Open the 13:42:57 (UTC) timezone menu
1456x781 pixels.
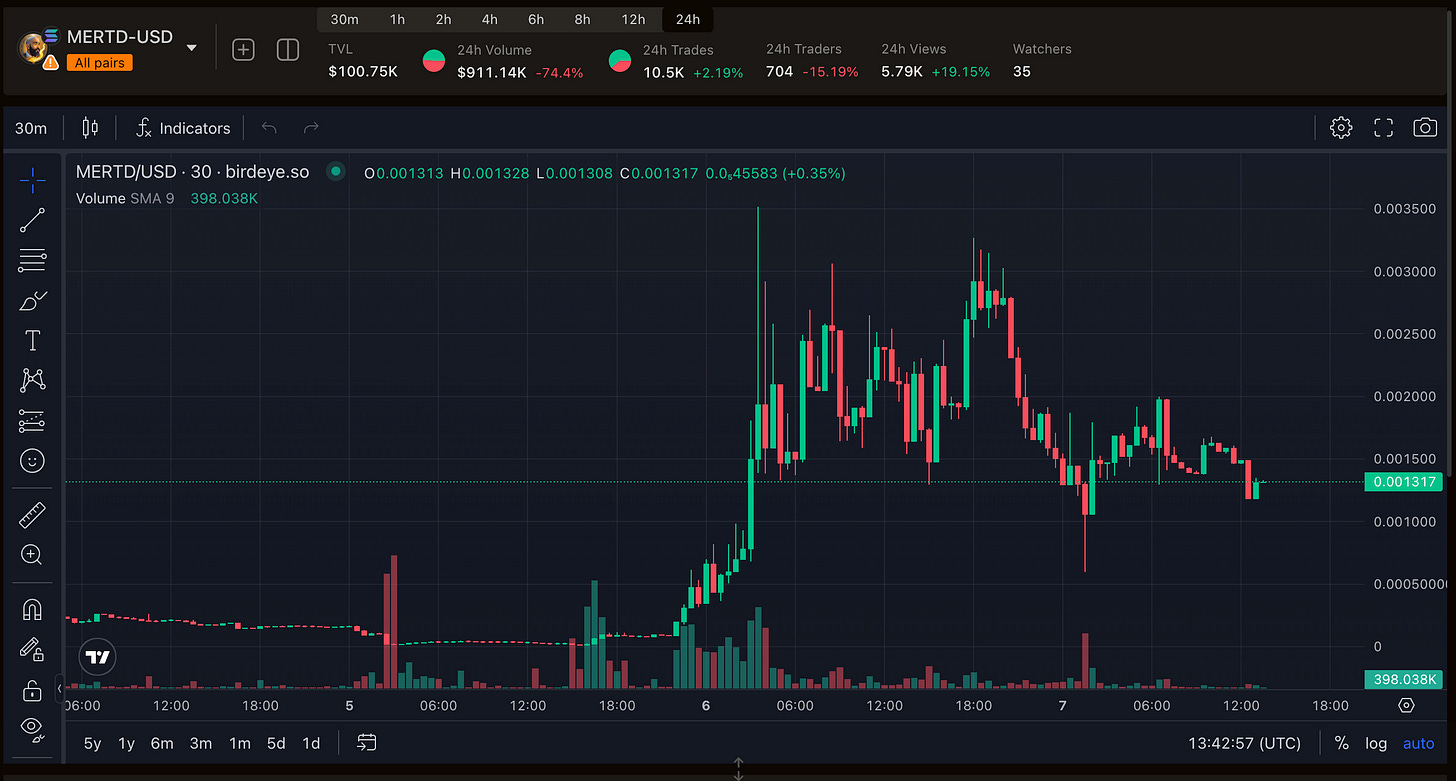click(x=1244, y=743)
